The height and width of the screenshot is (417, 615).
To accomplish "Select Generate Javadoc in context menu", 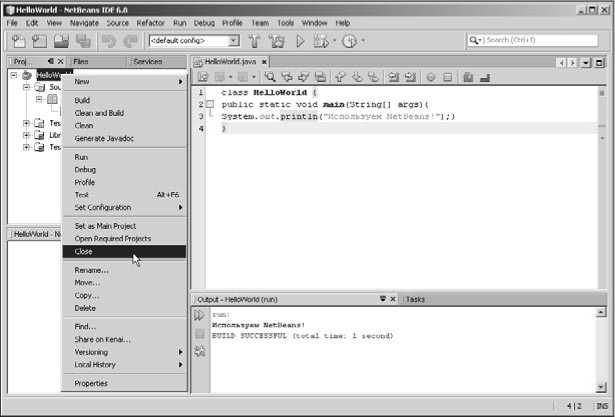I will (x=124, y=138).
